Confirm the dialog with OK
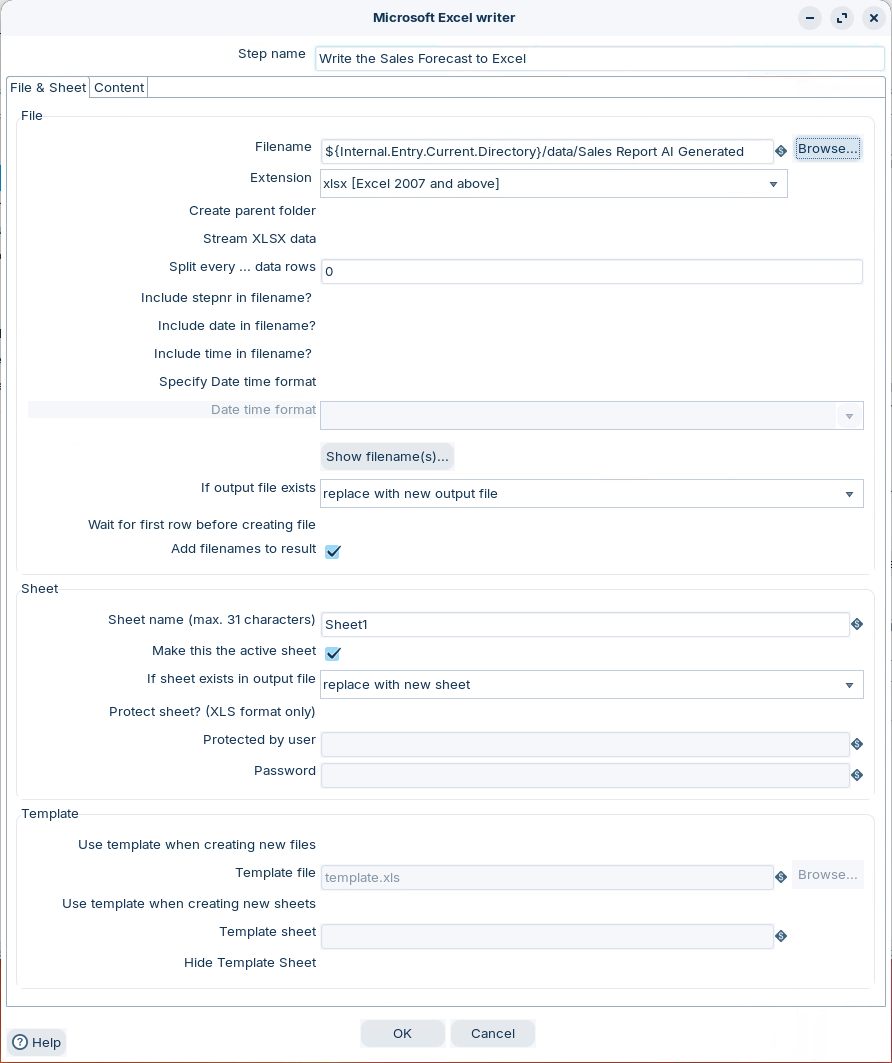892x1063 pixels. coord(402,1033)
